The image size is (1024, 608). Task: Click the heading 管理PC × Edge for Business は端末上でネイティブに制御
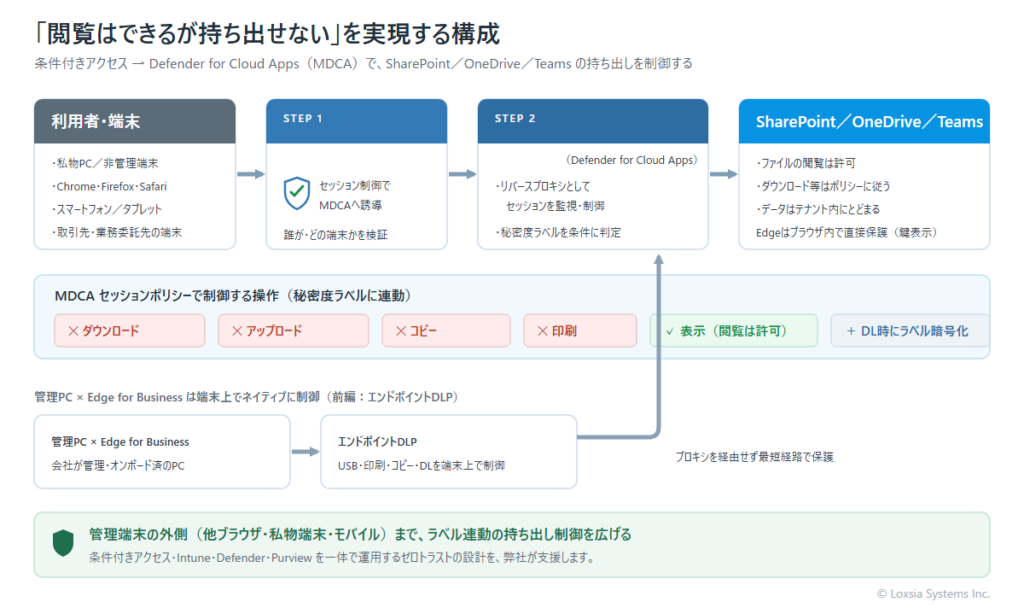tap(246, 397)
